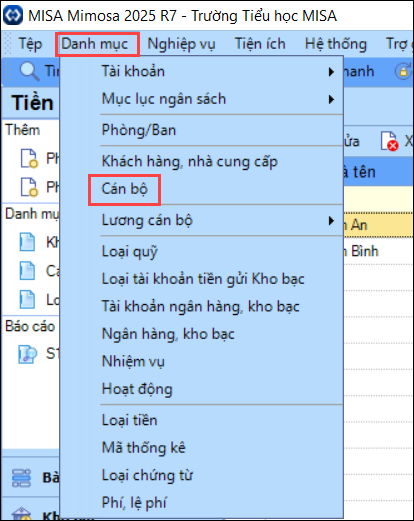Screen dimensions: 414x521
Task: Select Nhiệm vụ menu entry
Action: tap(202, 361)
